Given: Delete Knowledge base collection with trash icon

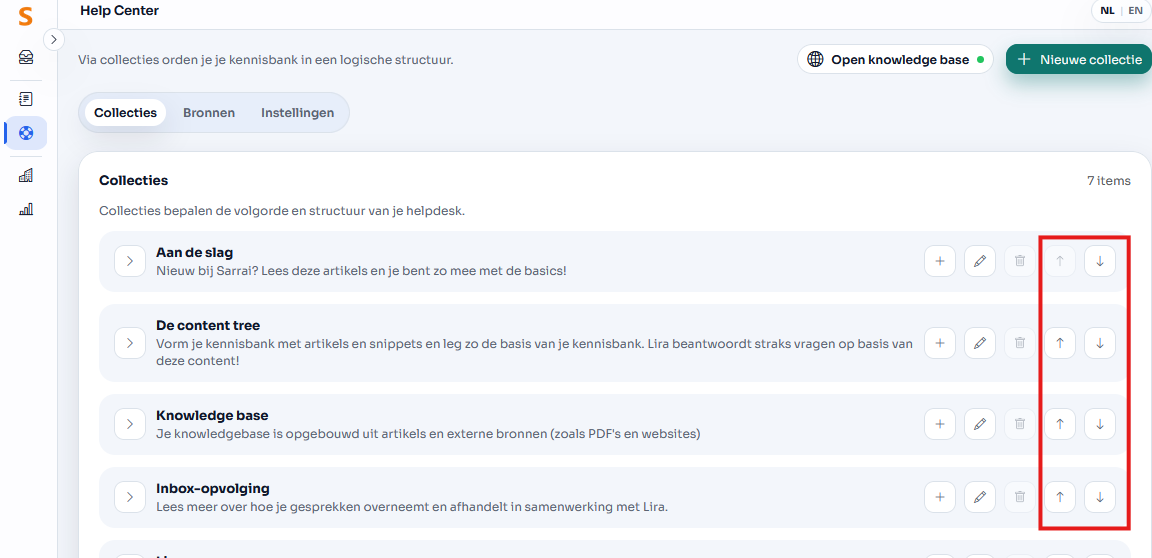Looking at the screenshot, I should [x=1020, y=424].
